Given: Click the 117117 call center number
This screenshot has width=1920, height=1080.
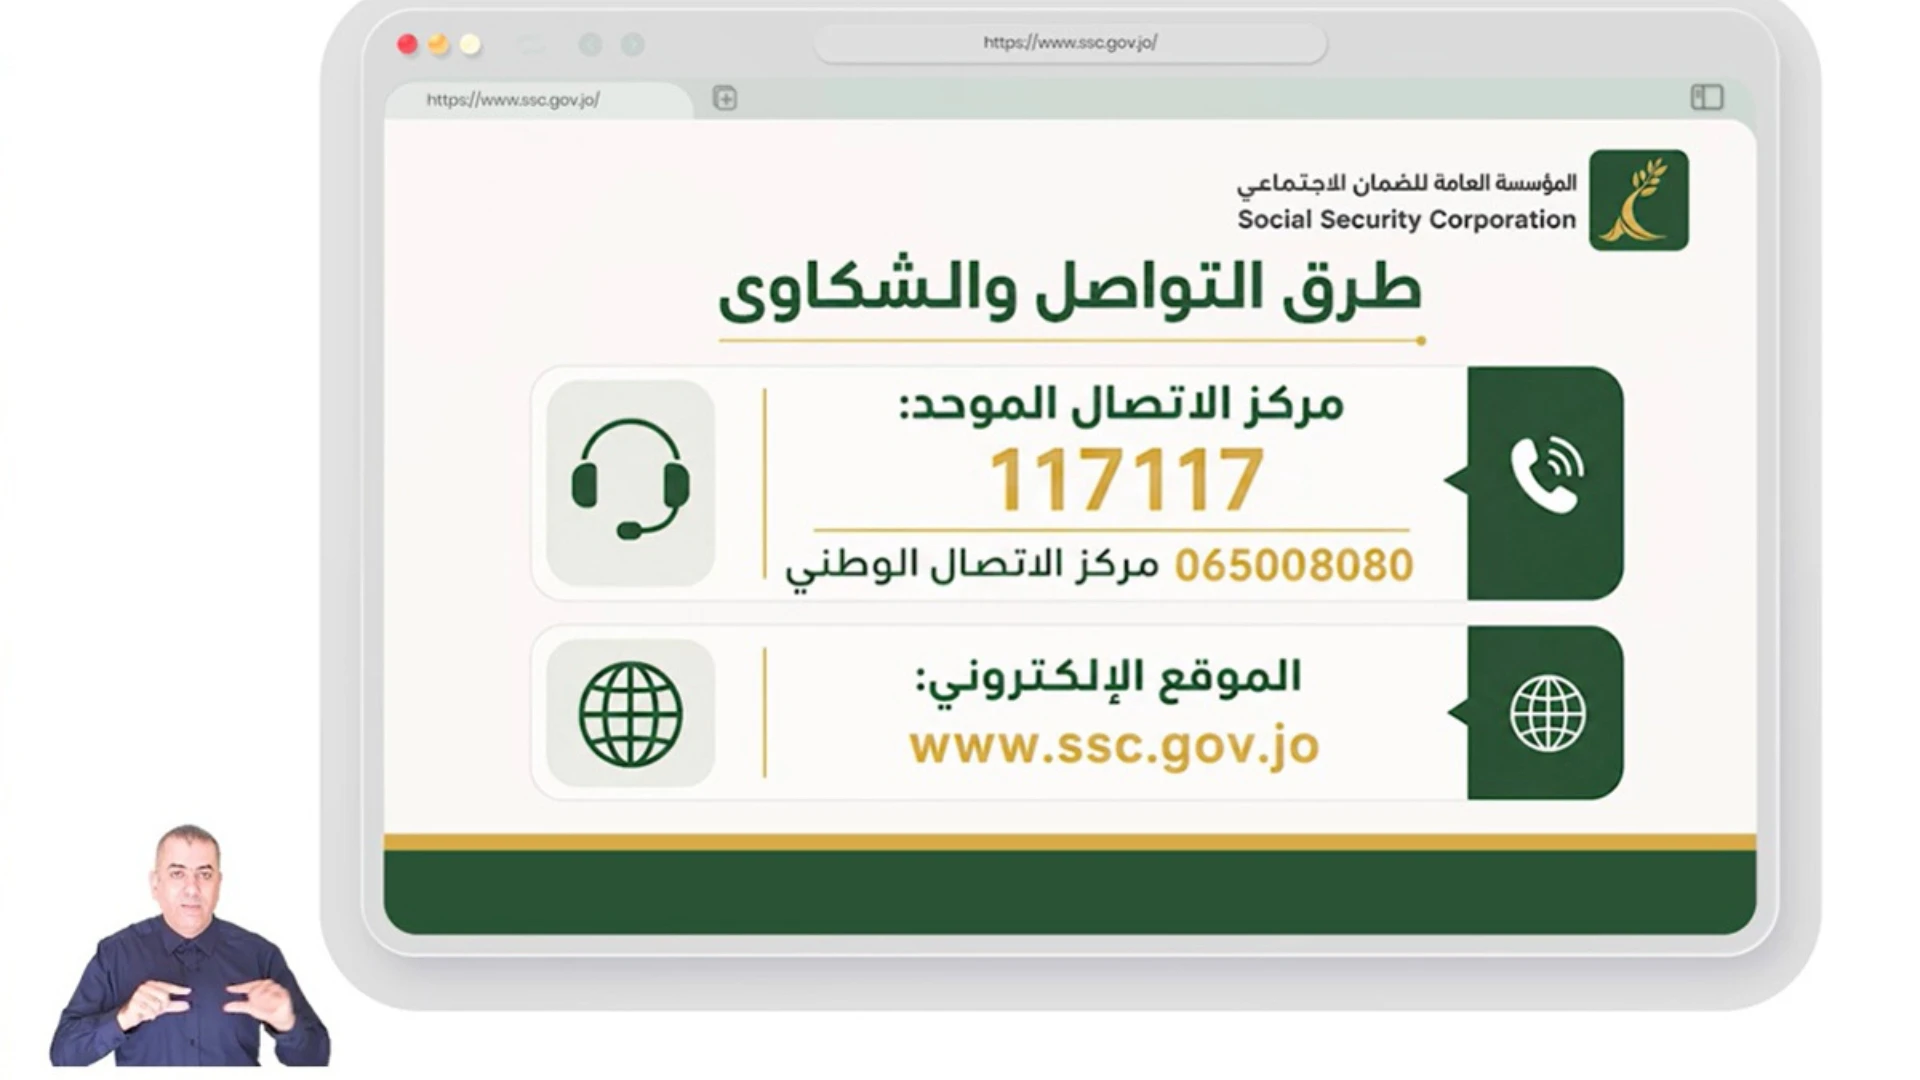Looking at the screenshot, I should [x=1126, y=480].
